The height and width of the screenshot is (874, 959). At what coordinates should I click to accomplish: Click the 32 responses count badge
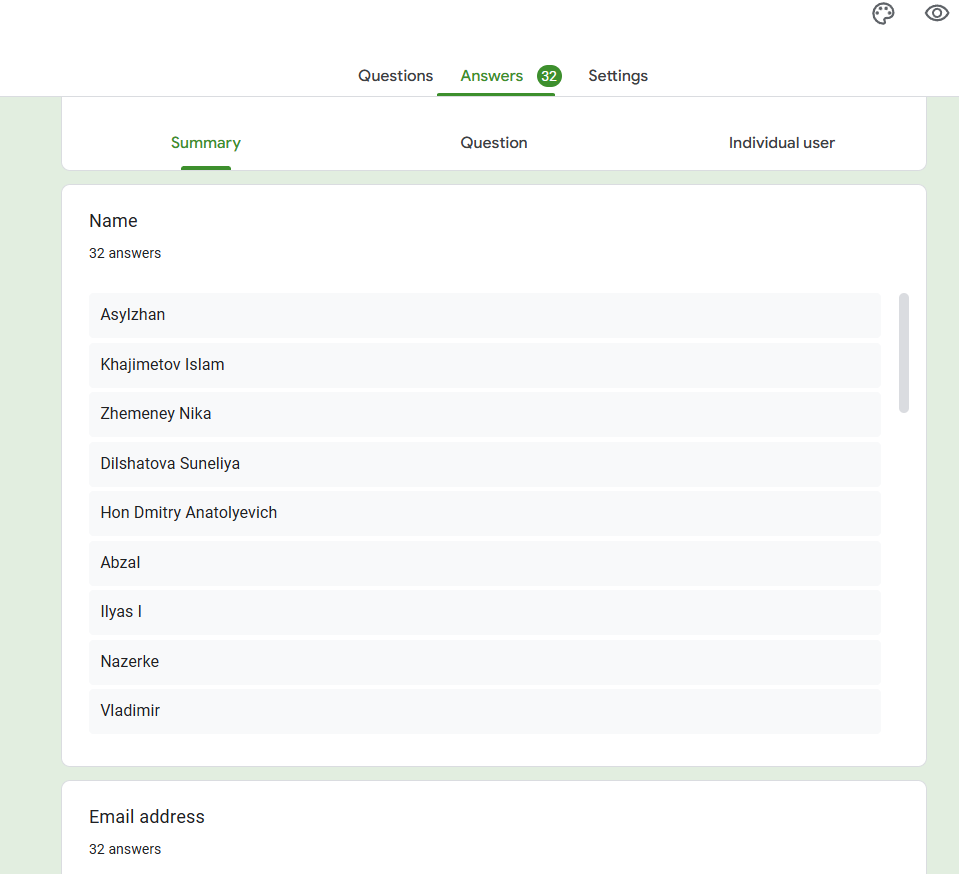(x=549, y=76)
